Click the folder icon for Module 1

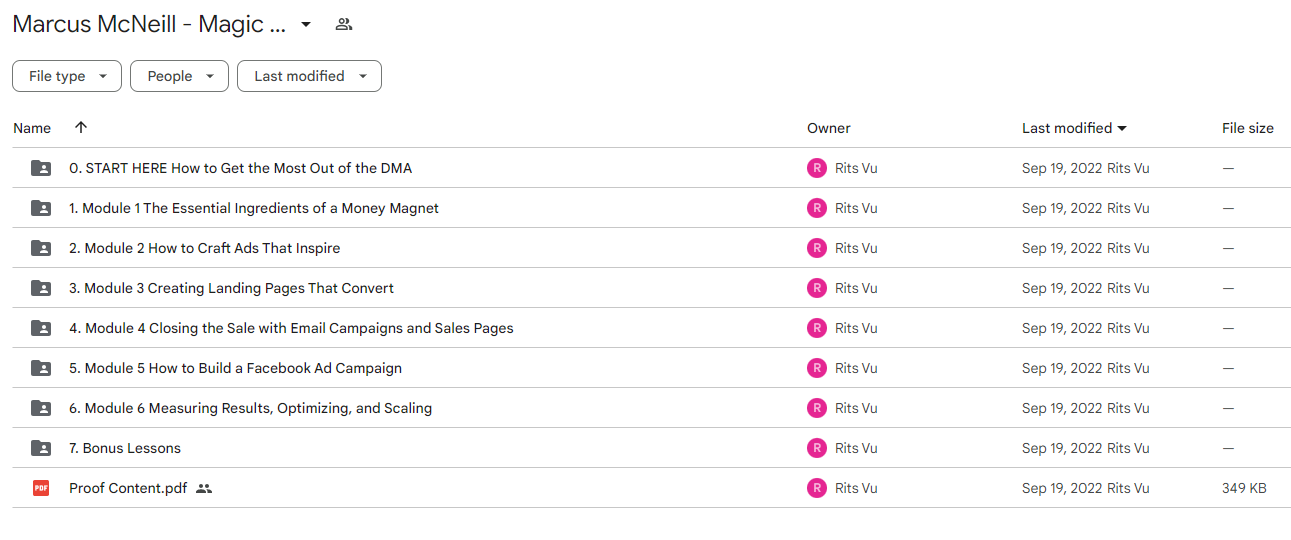tap(41, 208)
